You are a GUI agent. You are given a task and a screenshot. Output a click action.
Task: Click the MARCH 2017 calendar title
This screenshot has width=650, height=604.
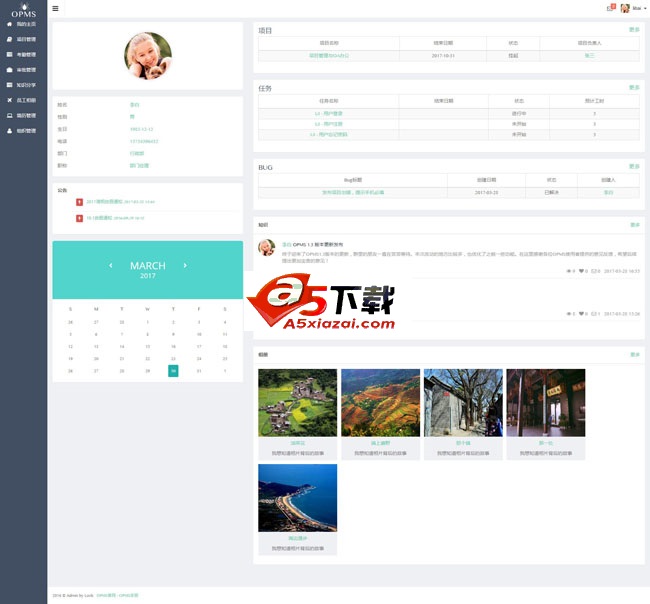tap(148, 269)
